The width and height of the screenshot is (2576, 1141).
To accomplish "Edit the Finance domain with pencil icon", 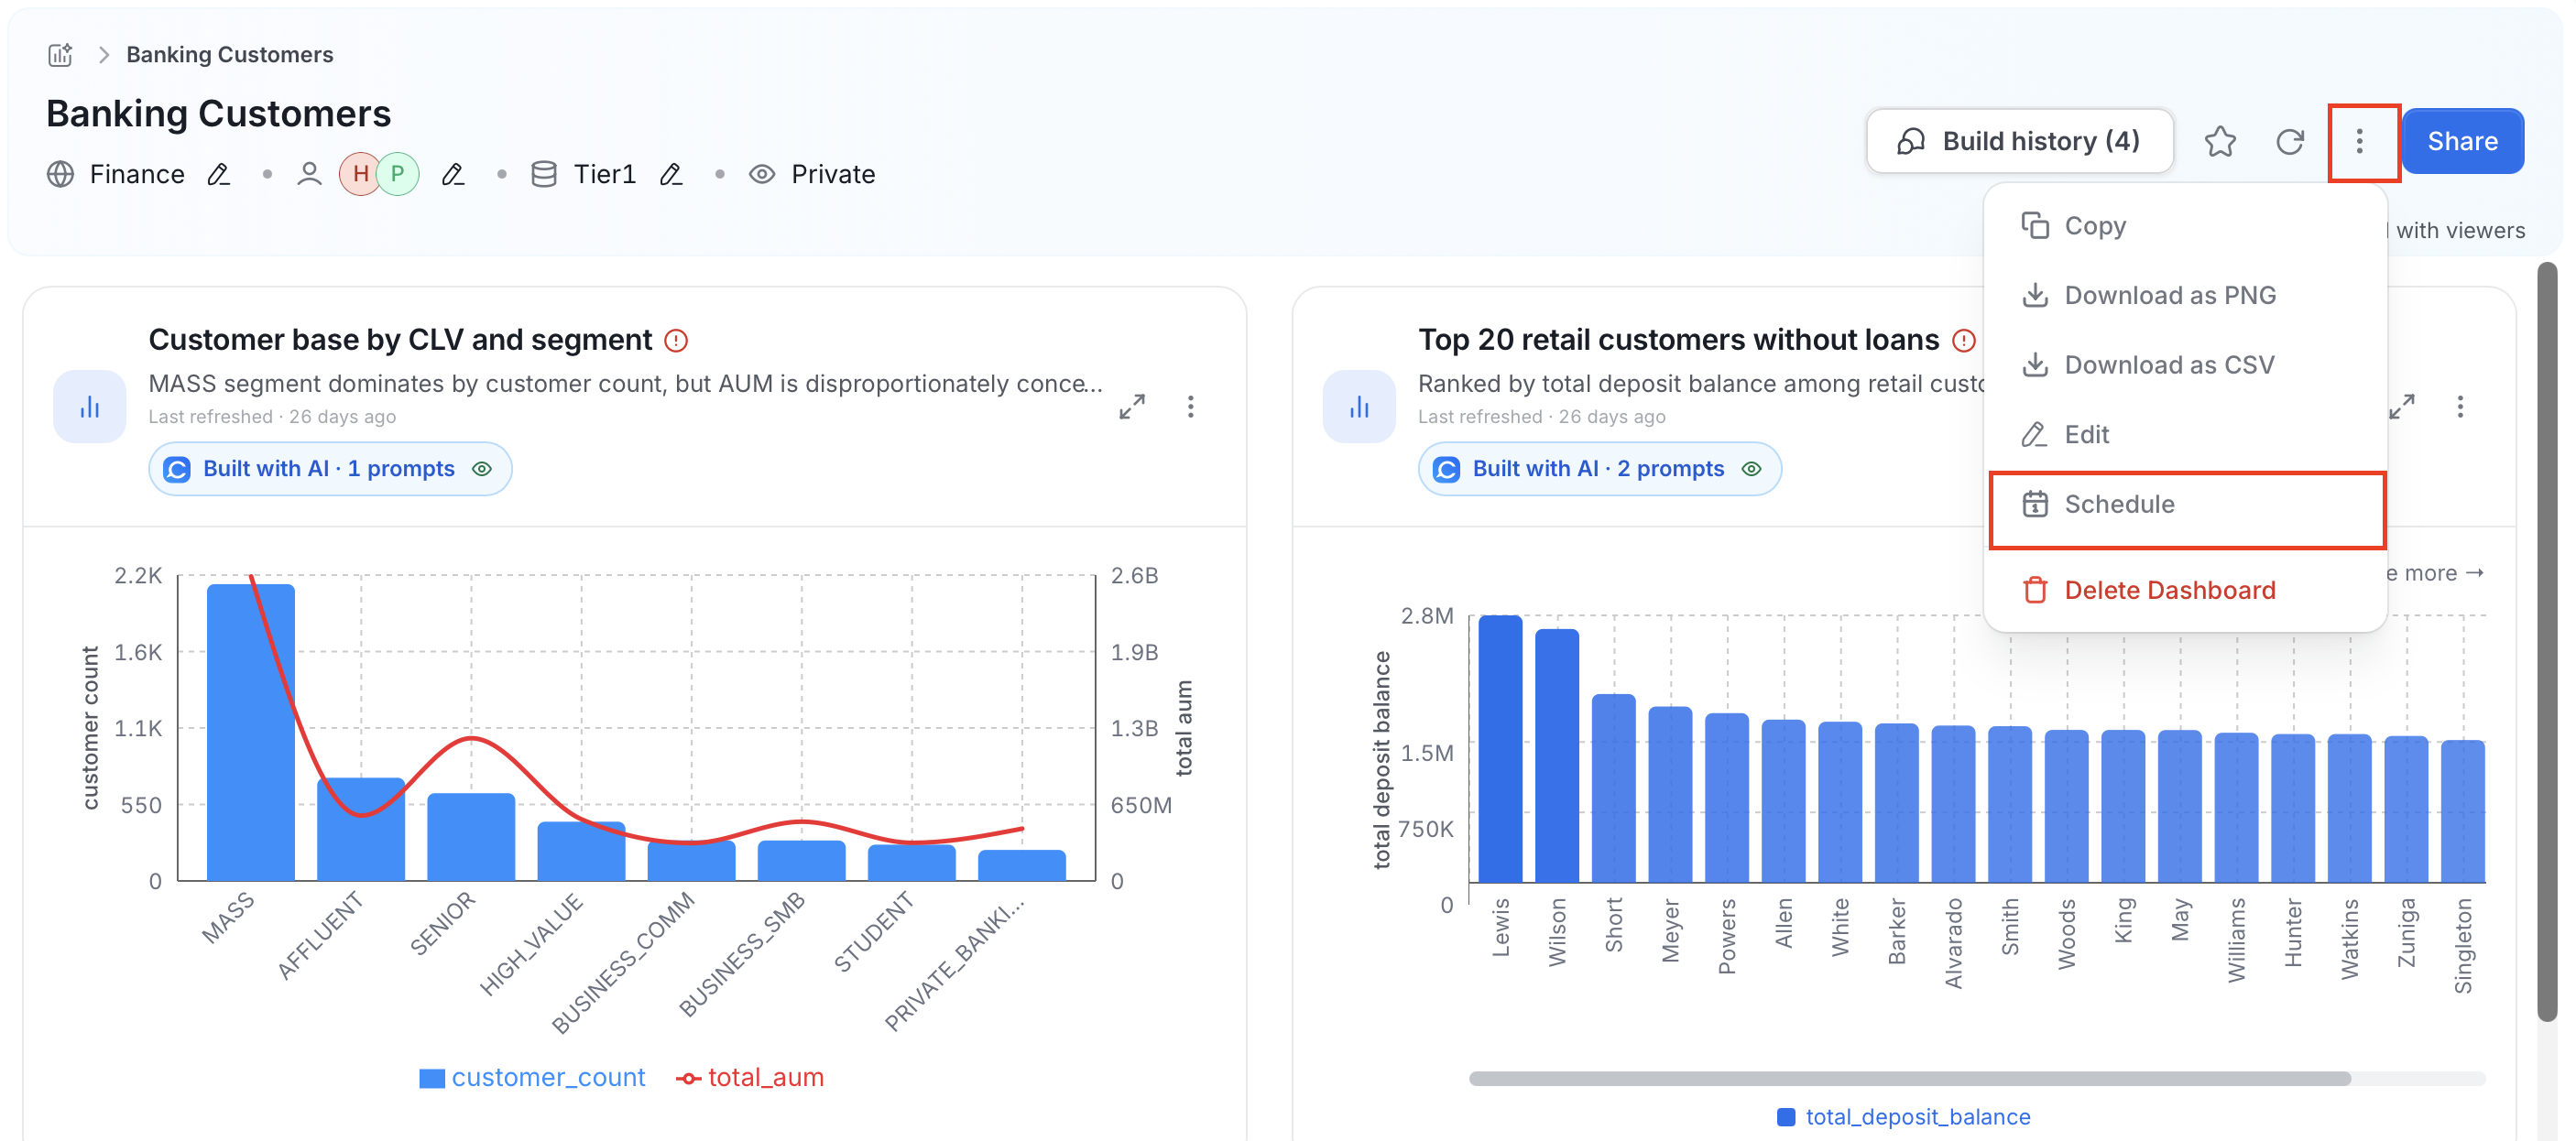I will [218, 174].
